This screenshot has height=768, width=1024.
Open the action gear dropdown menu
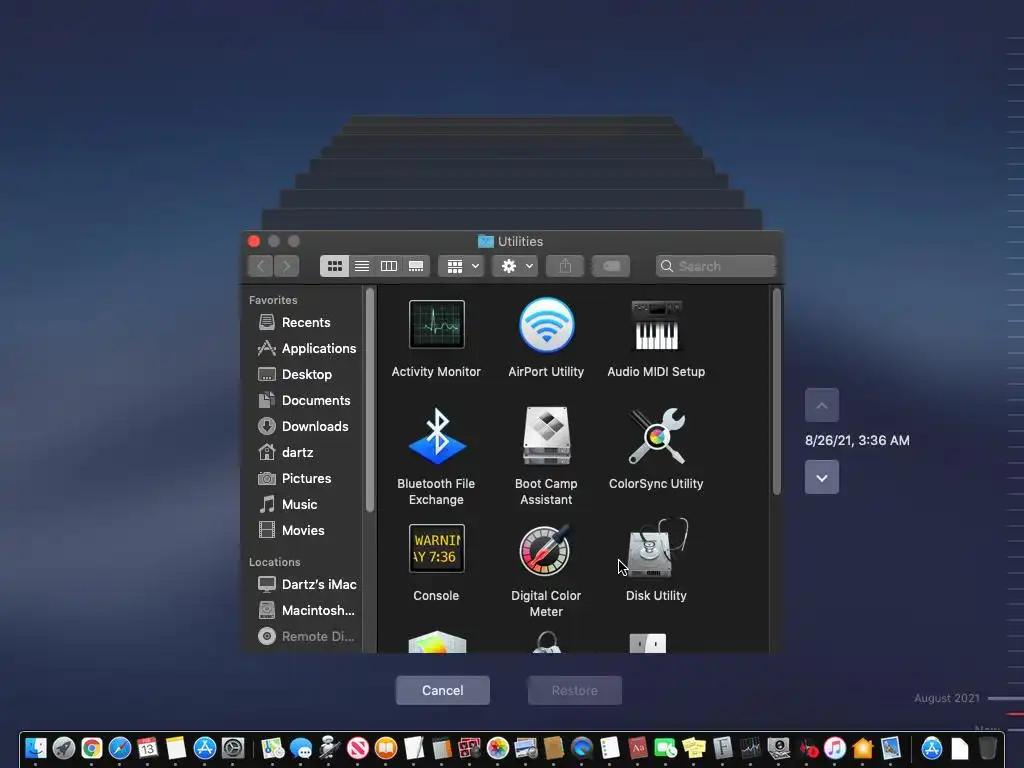click(x=515, y=266)
